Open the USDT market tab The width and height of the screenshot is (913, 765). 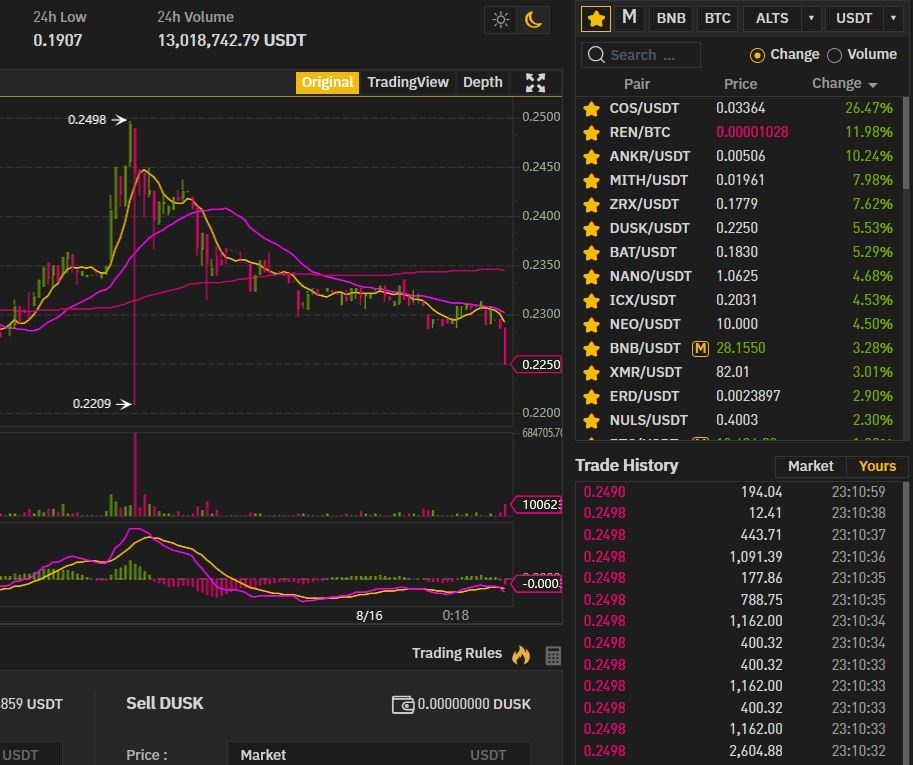pos(854,18)
